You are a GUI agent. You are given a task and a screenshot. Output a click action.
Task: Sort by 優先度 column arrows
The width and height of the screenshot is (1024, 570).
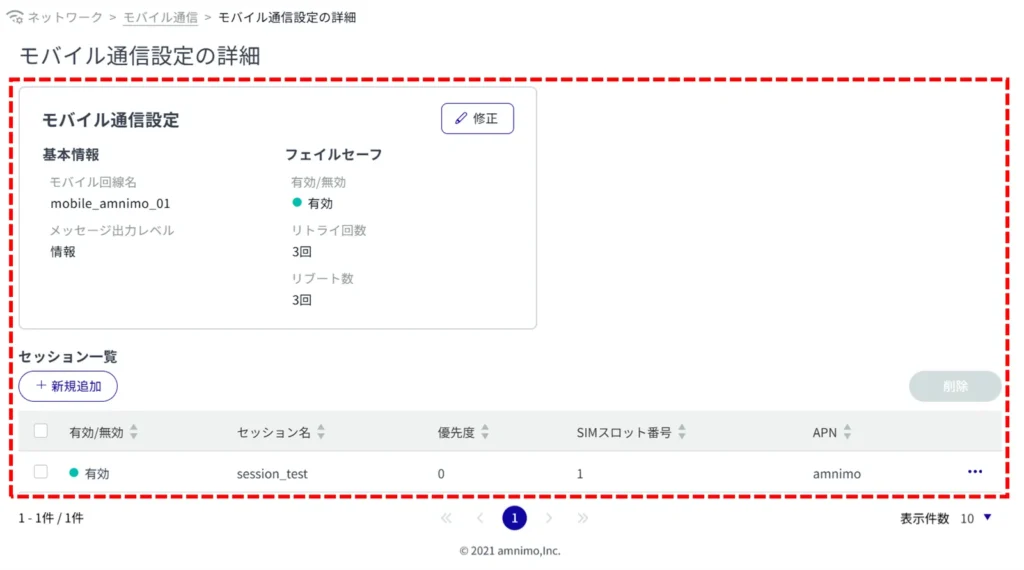coord(485,432)
